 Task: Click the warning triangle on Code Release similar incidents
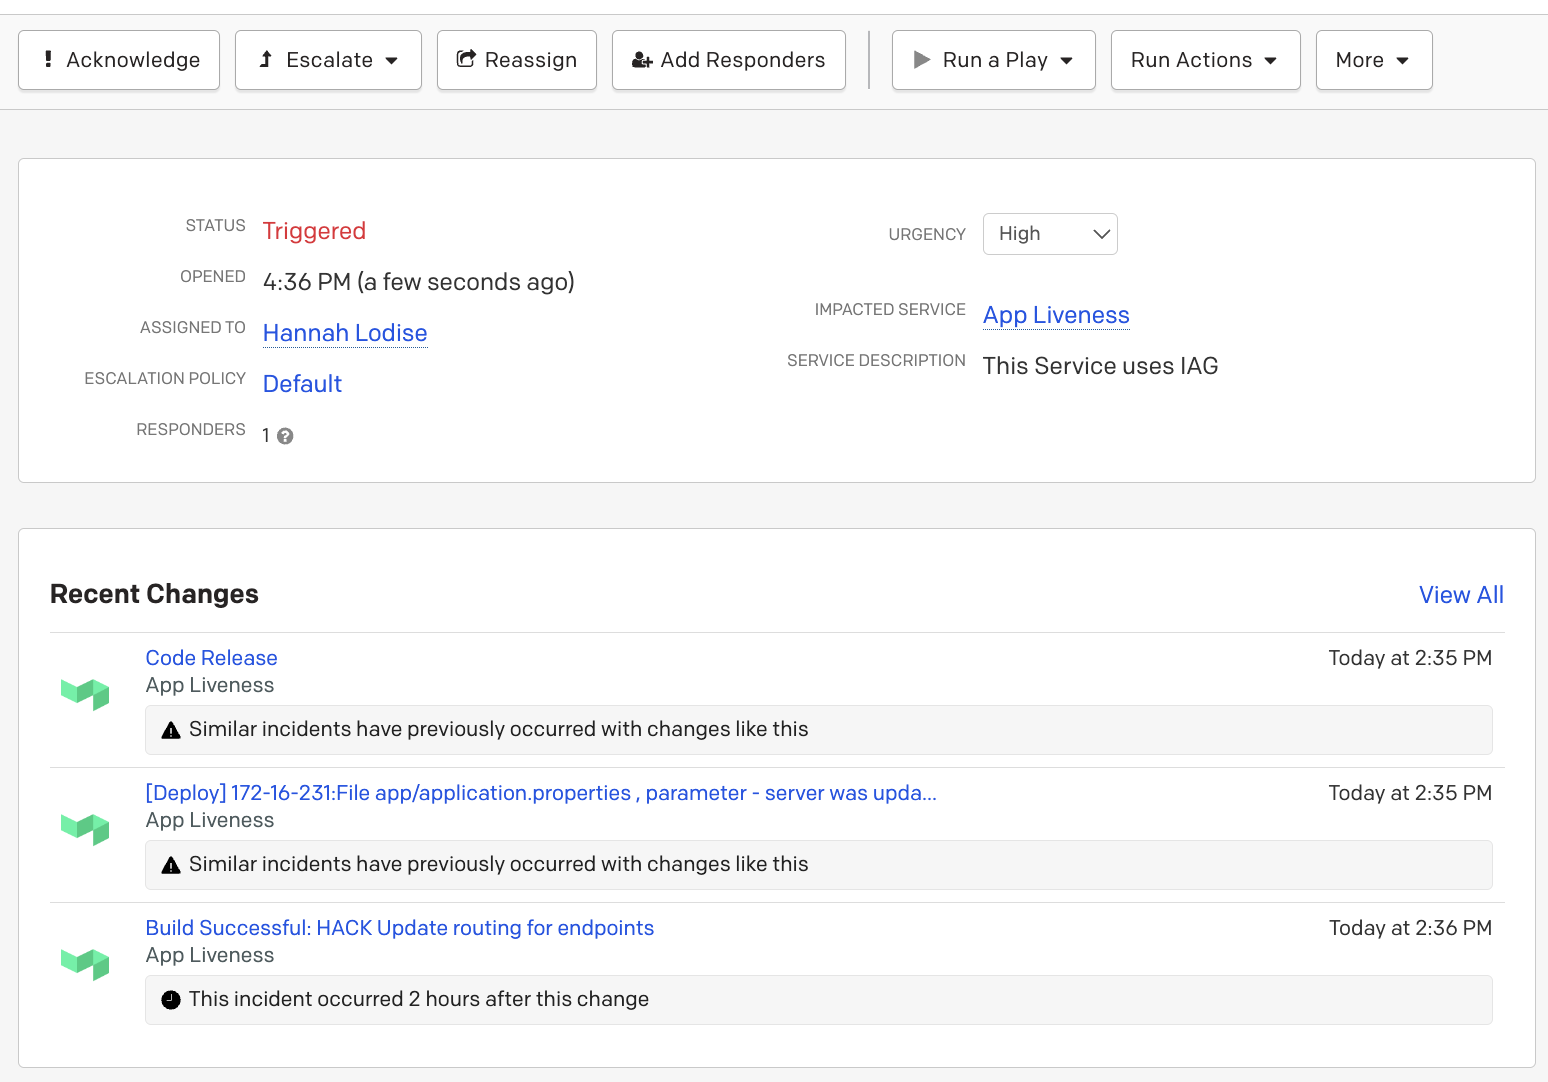pyautogui.click(x=170, y=729)
